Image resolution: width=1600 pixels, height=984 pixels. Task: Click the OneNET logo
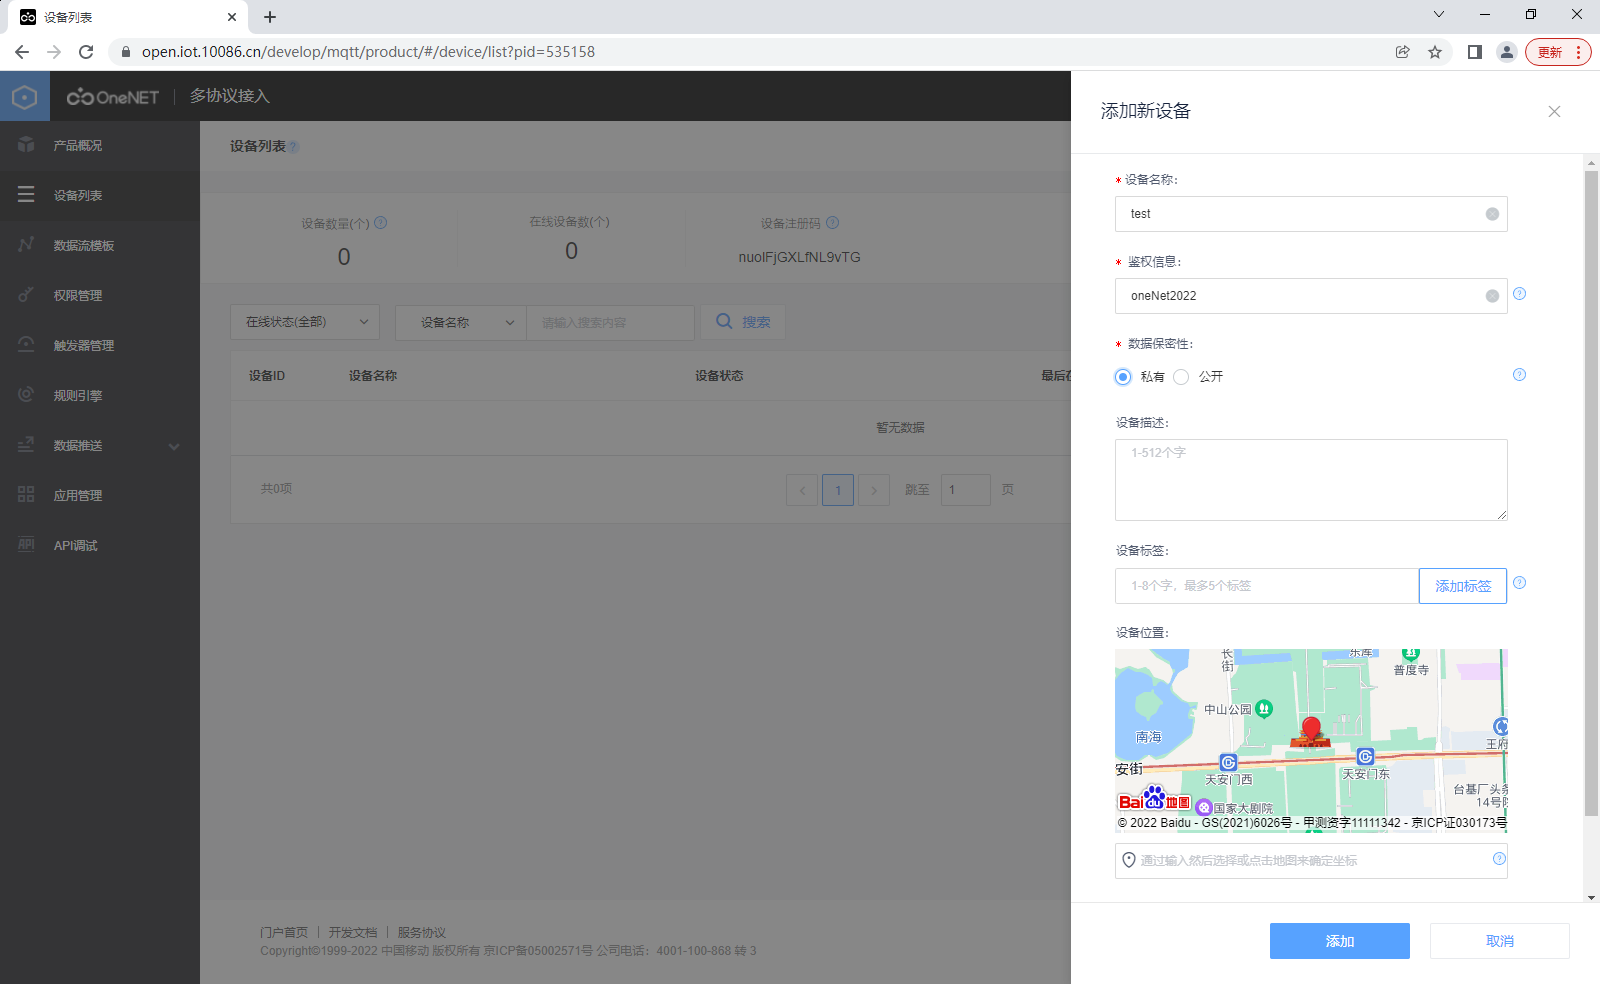click(x=113, y=97)
